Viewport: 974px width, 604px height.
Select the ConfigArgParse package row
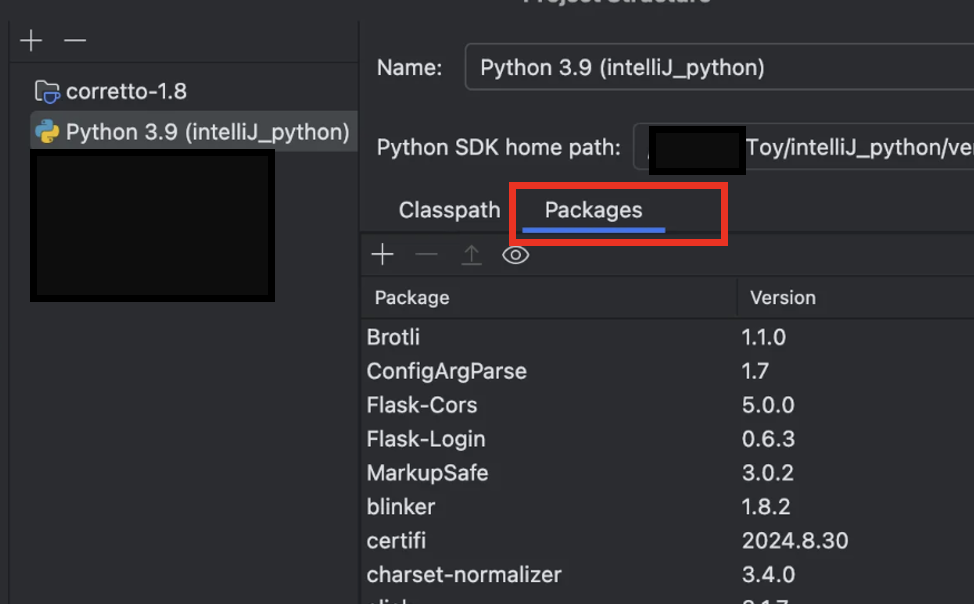pyautogui.click(x=667, y=371)
